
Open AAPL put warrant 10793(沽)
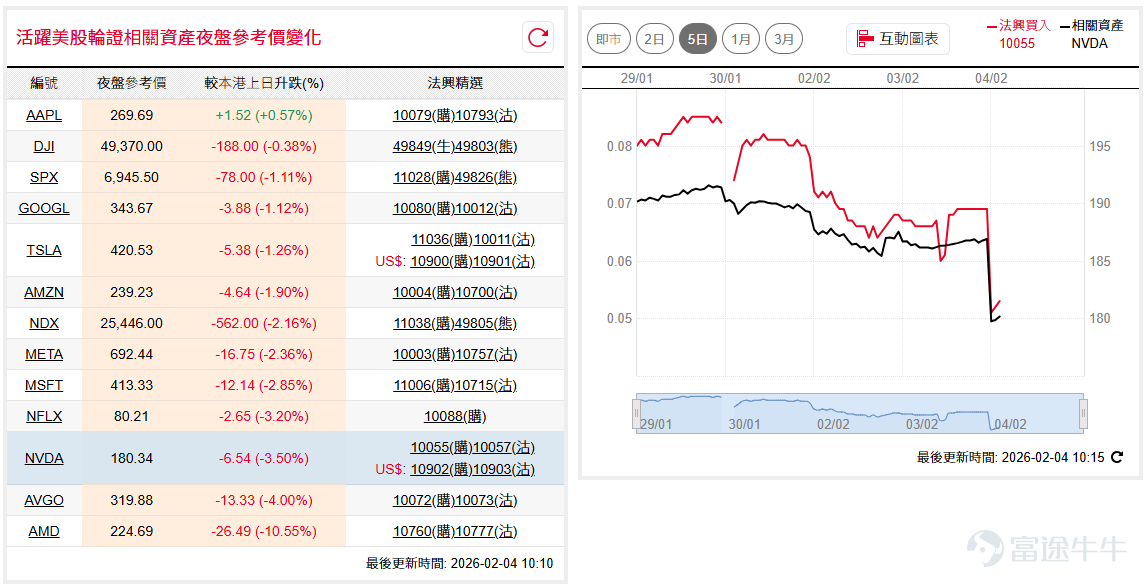point(486,116)
